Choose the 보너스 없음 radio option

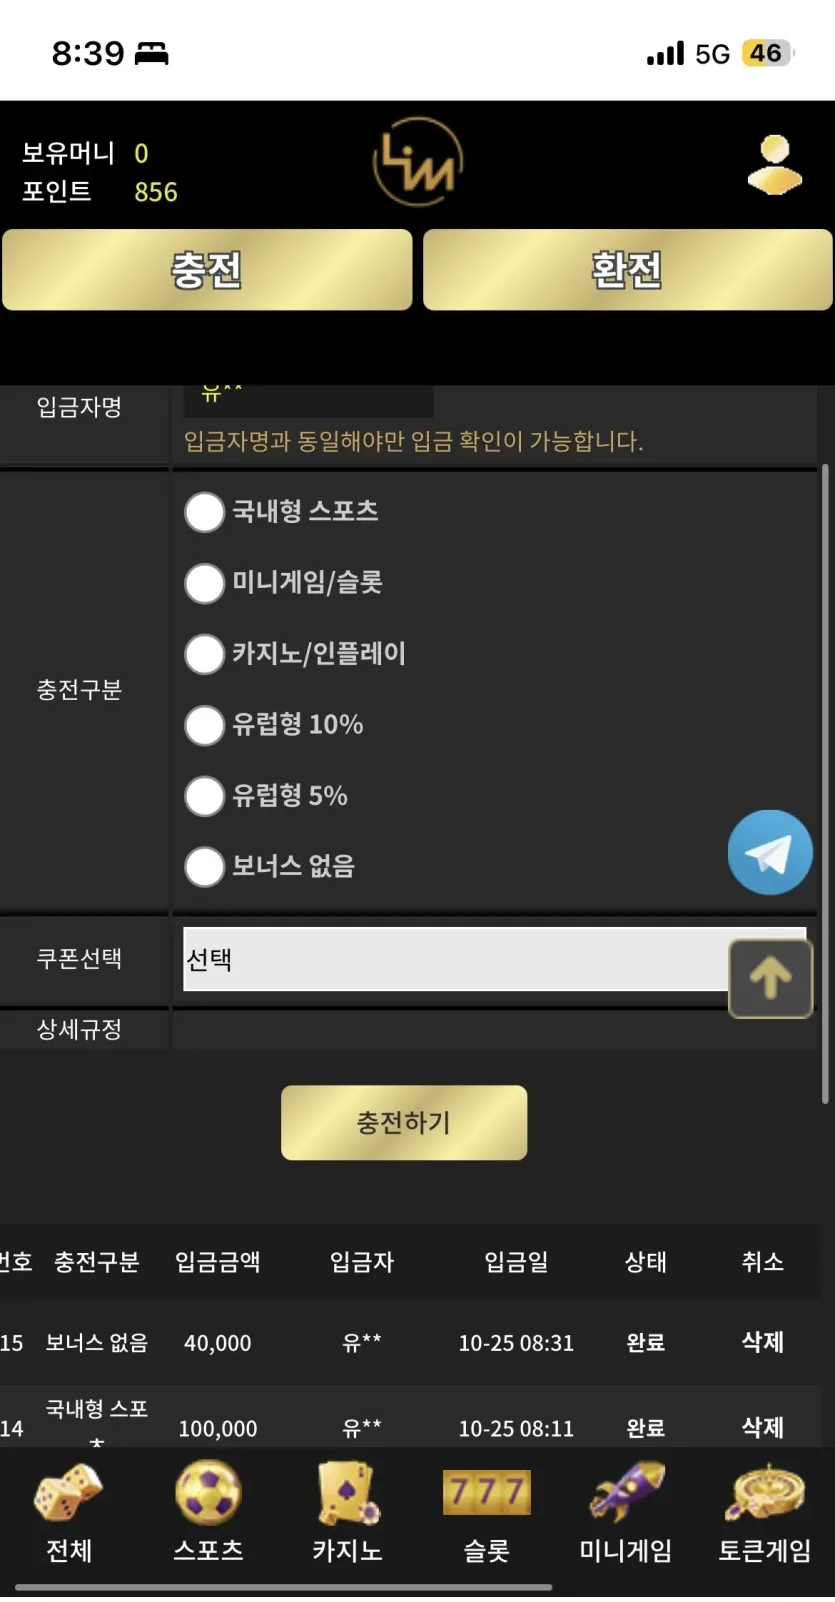[x=204, y=867]
